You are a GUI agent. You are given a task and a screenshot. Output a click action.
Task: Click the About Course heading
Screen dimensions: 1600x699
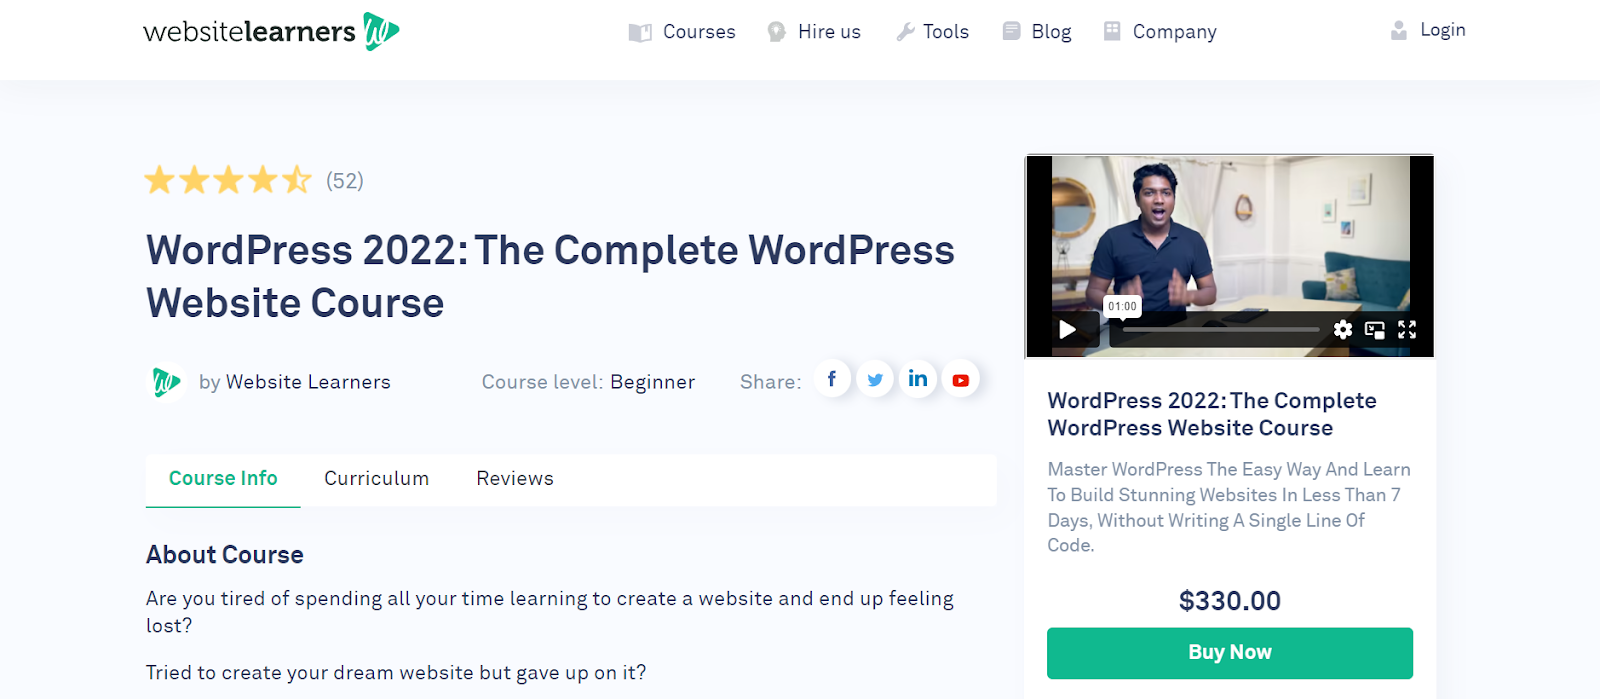click(x=225, y=555)
